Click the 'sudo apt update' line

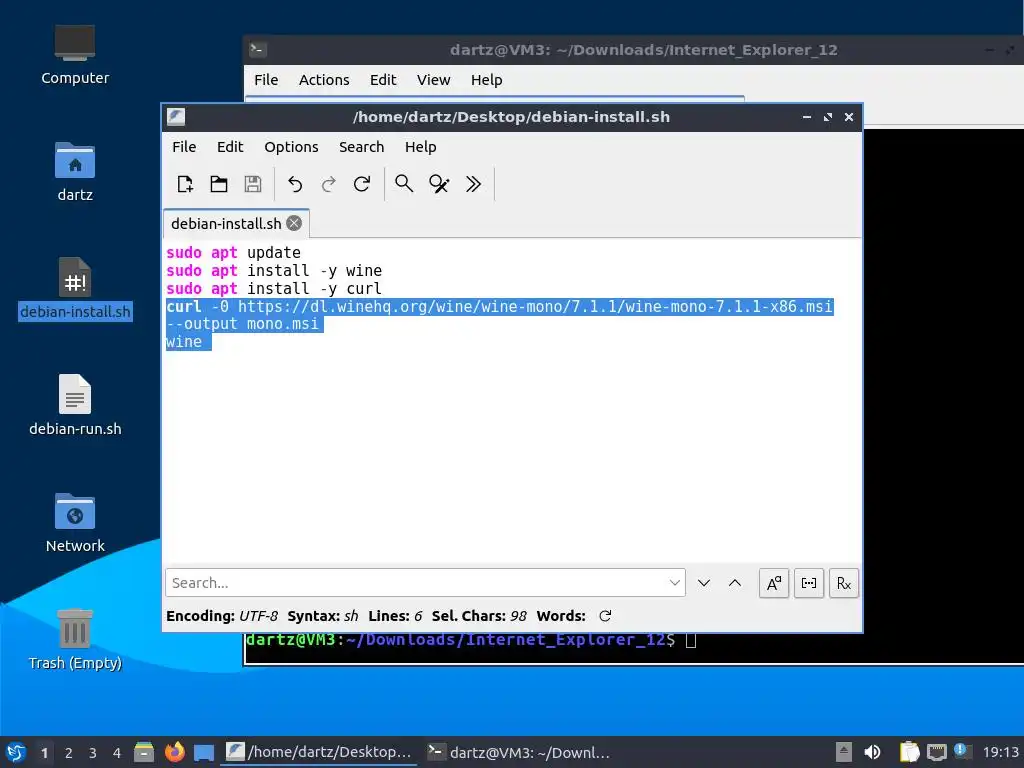[233, 252]
